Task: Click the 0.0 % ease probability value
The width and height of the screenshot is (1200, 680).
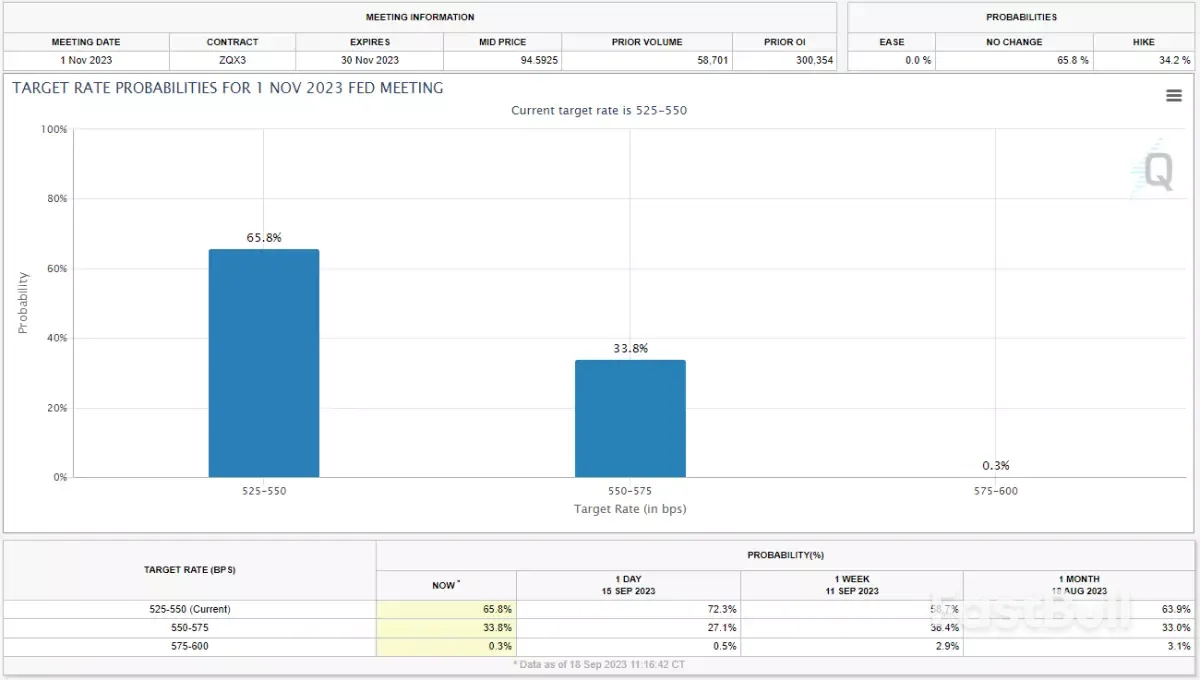Action: pos(917,60)
